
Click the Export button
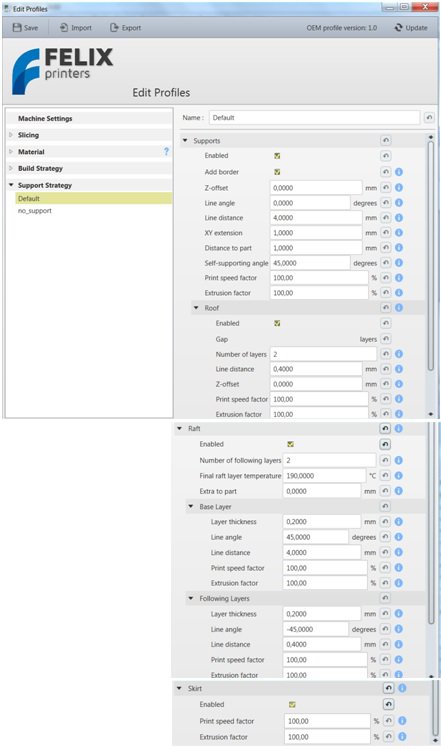[126, 28]
